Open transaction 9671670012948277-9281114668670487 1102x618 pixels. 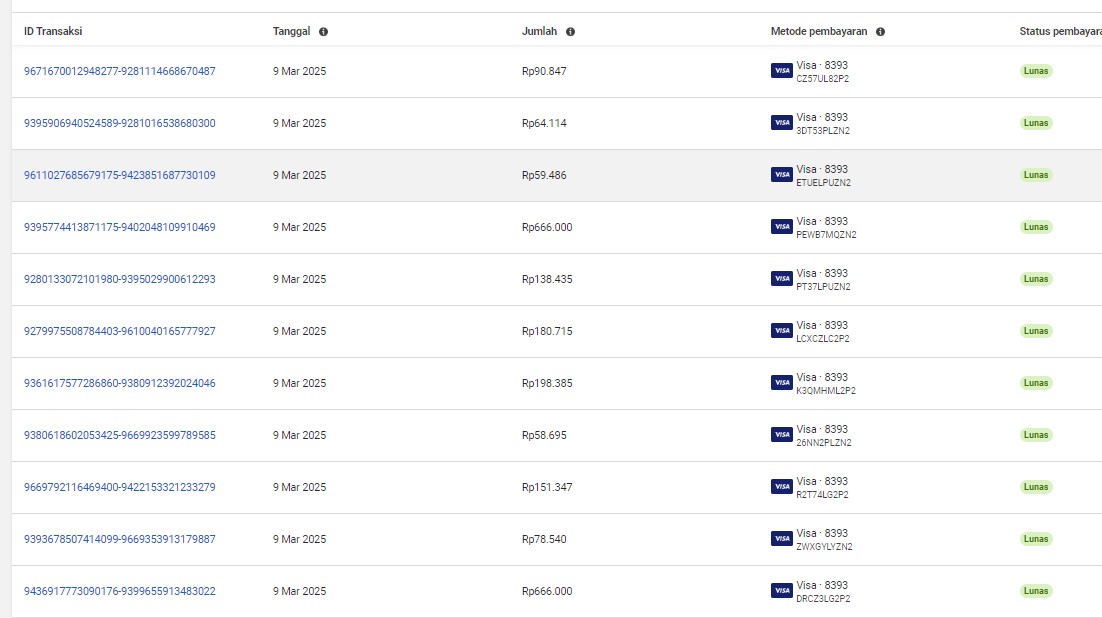coord(119,71)
